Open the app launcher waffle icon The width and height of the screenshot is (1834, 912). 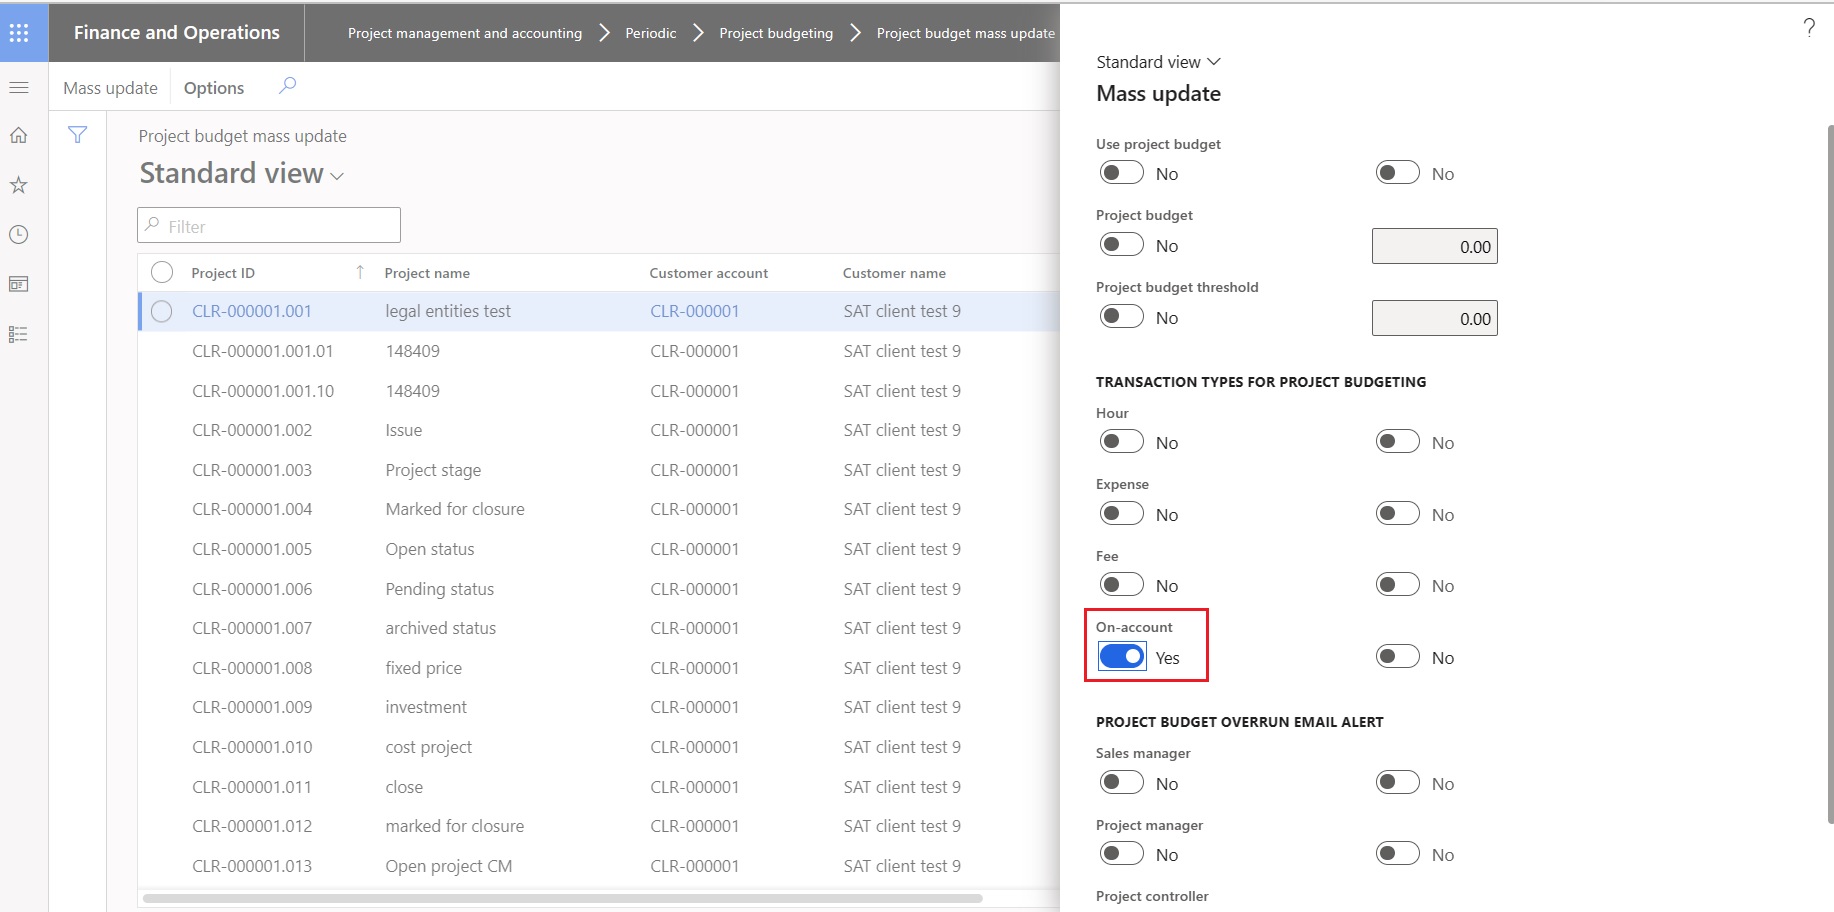point(19,33)
